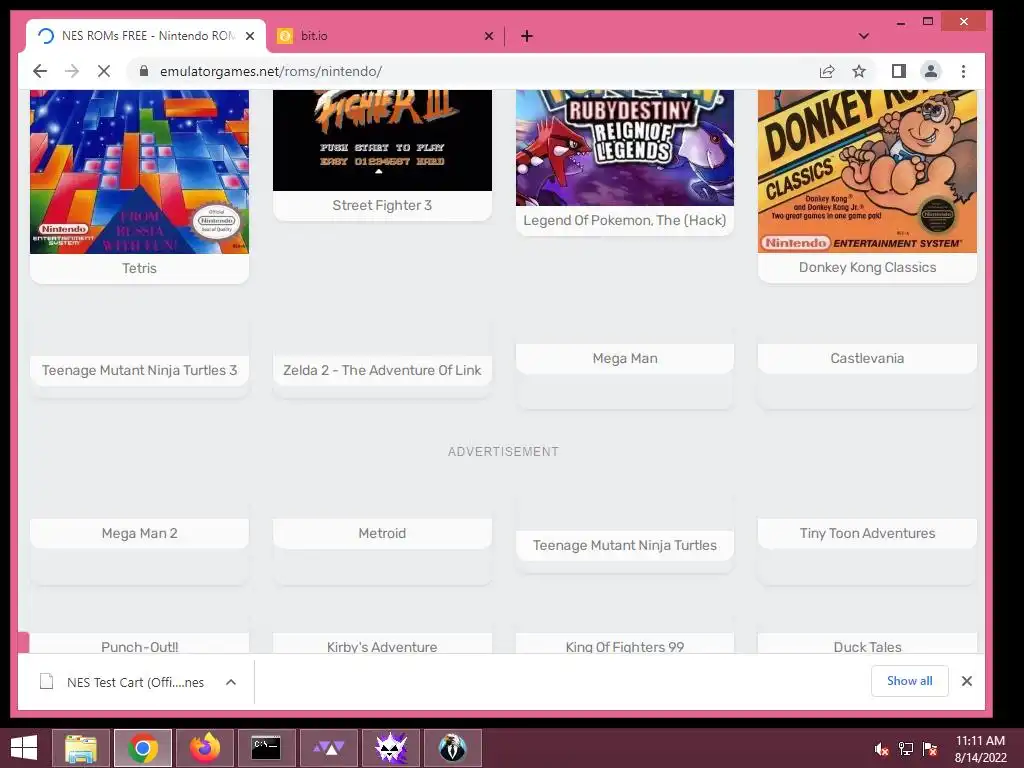
Task: Open the Metroid game link
Action: [x=382, y=534]
